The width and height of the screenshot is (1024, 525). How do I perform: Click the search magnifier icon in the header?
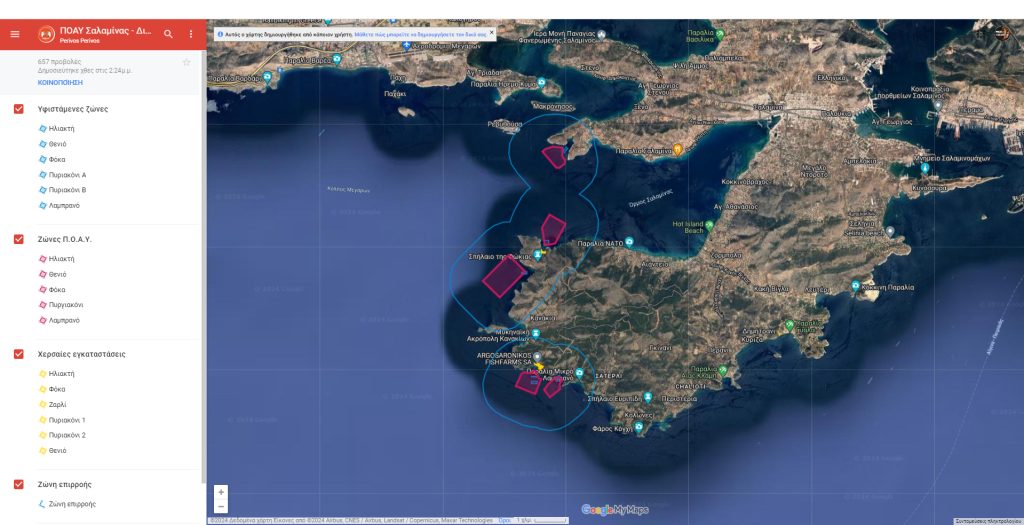click(x=168, y=34)
